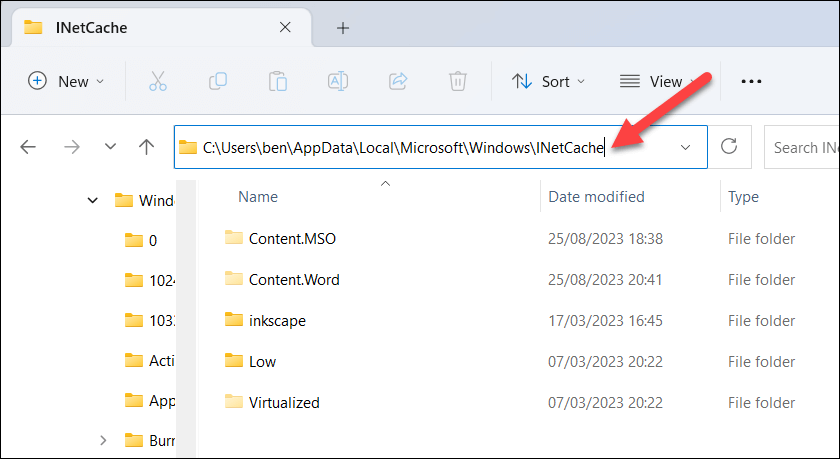This screenshot has width=840, height=459.
Task: Add a new tab with plus button
Action: (343, 28)
